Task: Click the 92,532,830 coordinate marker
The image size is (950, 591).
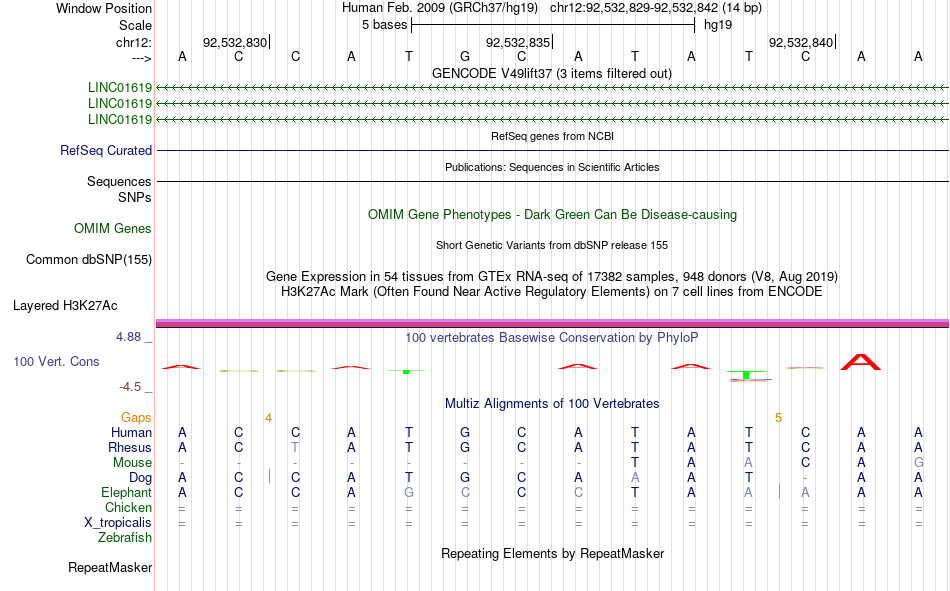Action: click(235, 42)
